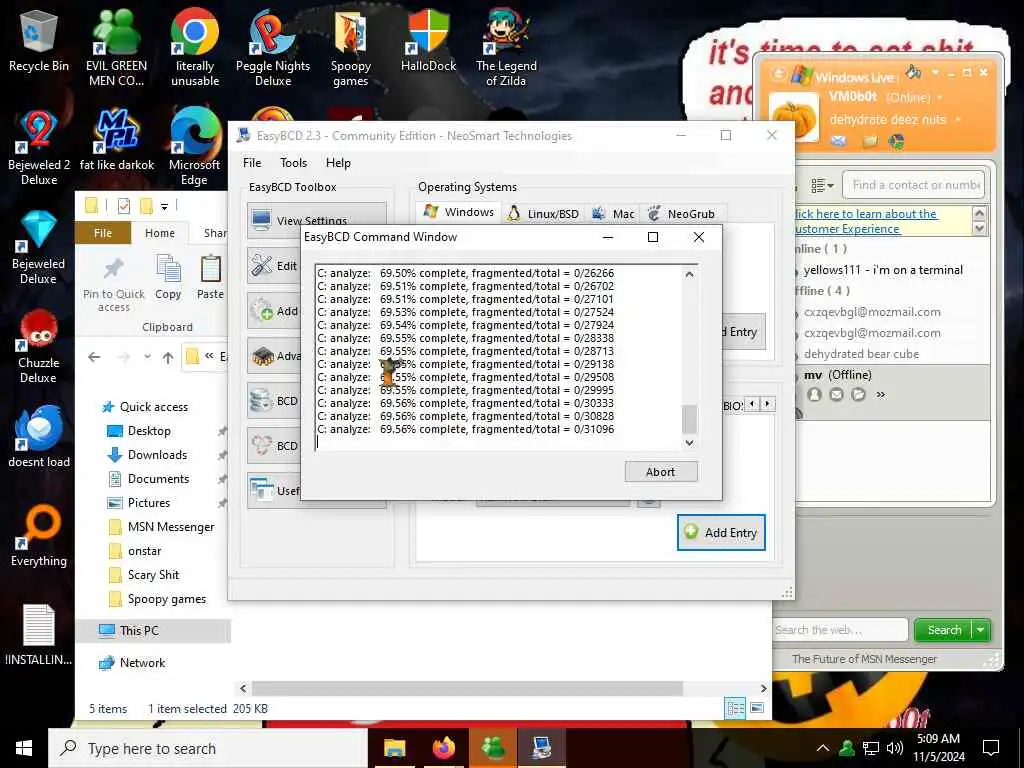The image size is (1024, 768).
Task: Click Search button in Messenger
Action: point(944,630)
